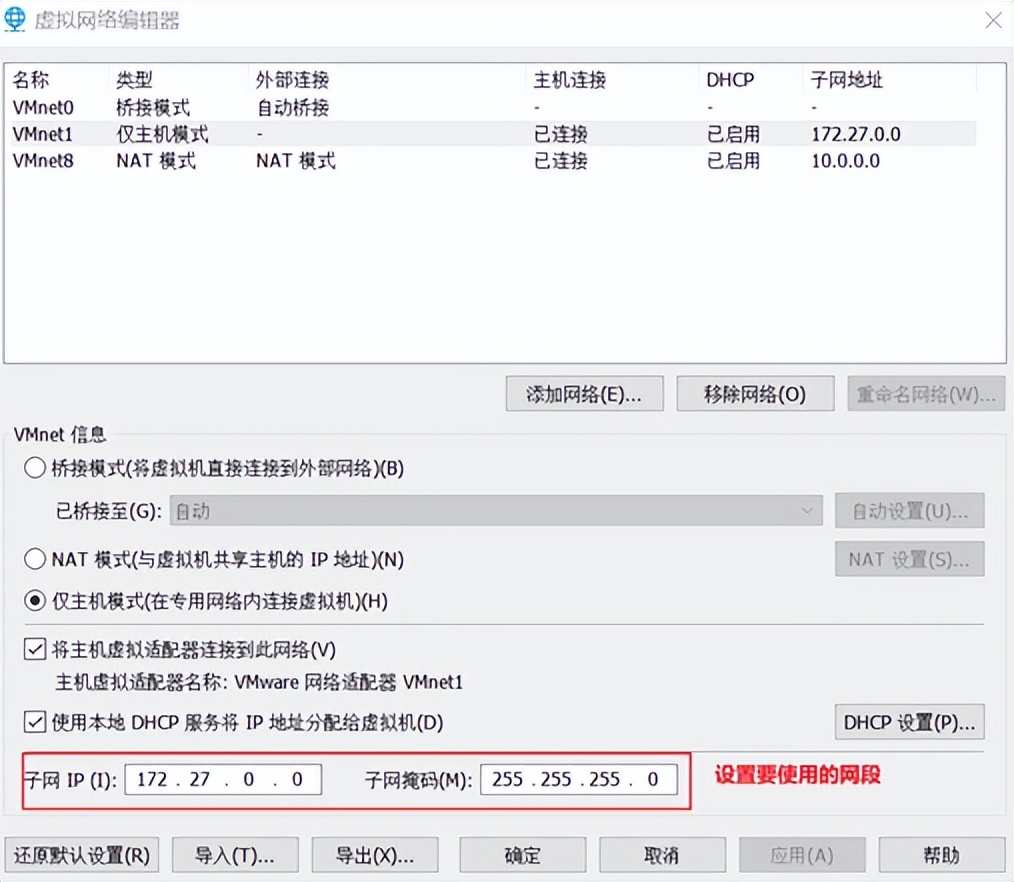The height and width of the screenshot is (882, 1014).
Task: Select the 桥接模式 radio button
Action: pos(35,468)
